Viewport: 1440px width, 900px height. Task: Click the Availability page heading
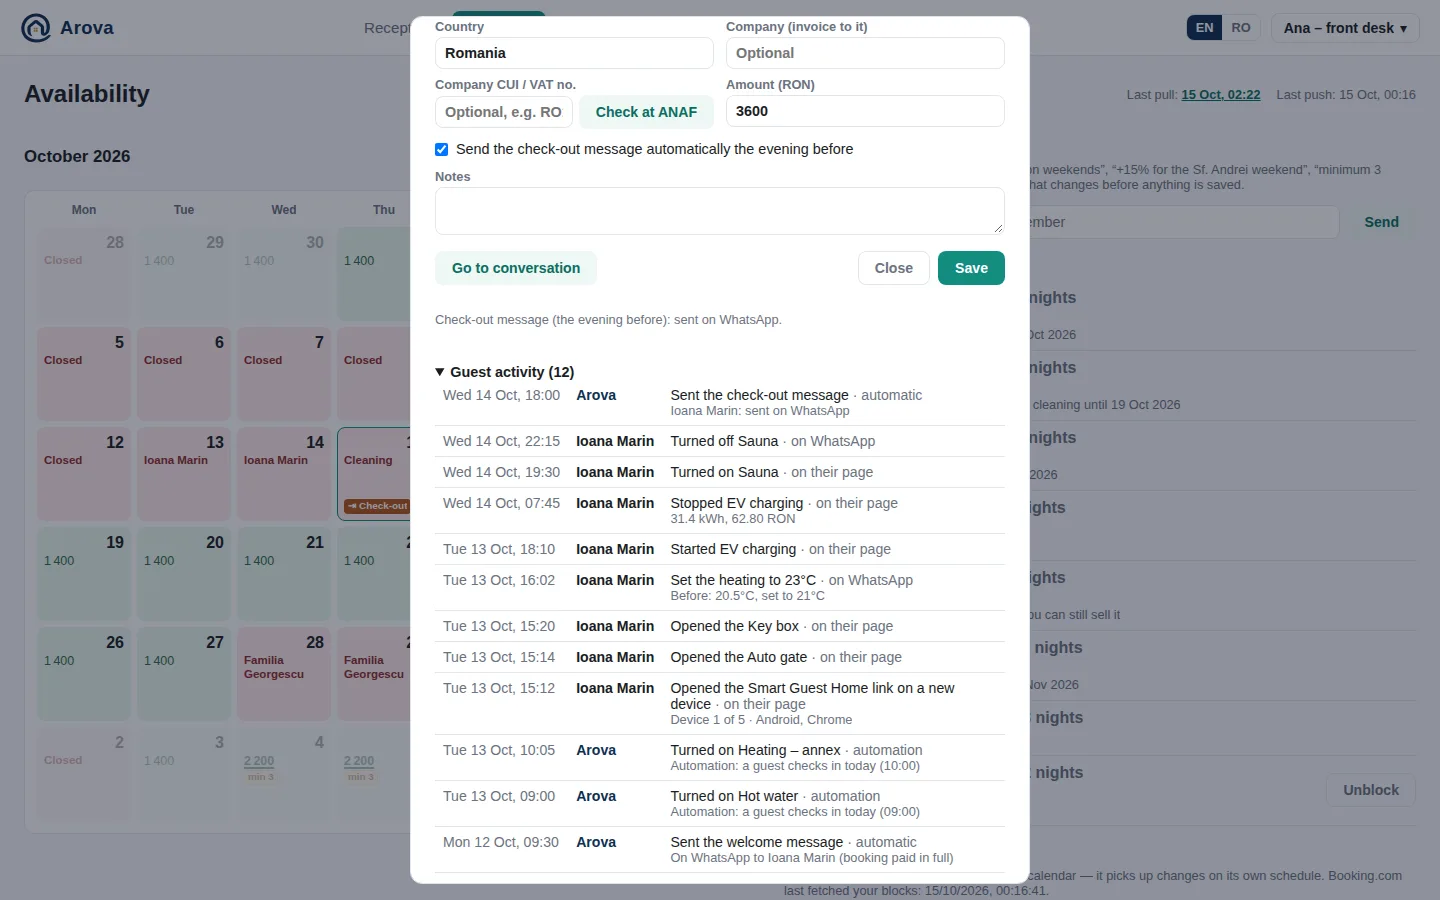point(87,94)
